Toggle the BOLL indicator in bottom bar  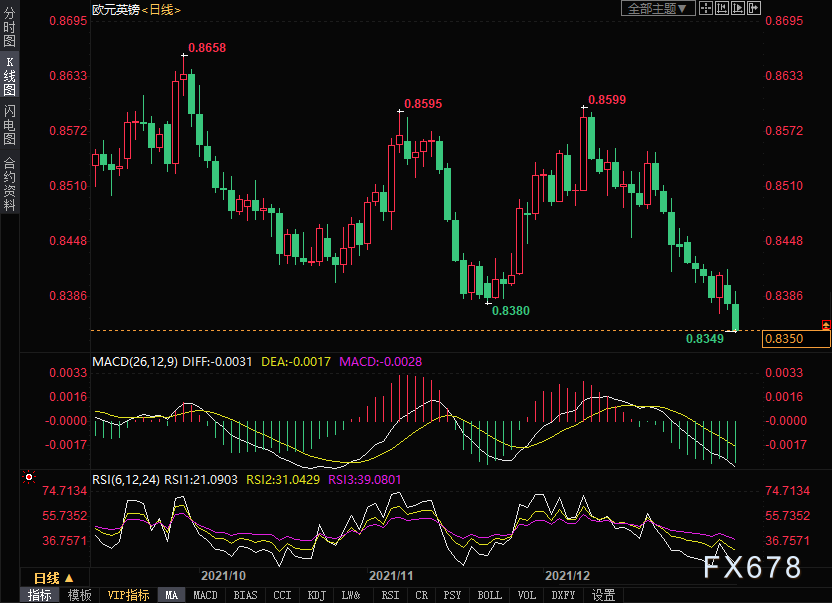(x=489, y=595)
